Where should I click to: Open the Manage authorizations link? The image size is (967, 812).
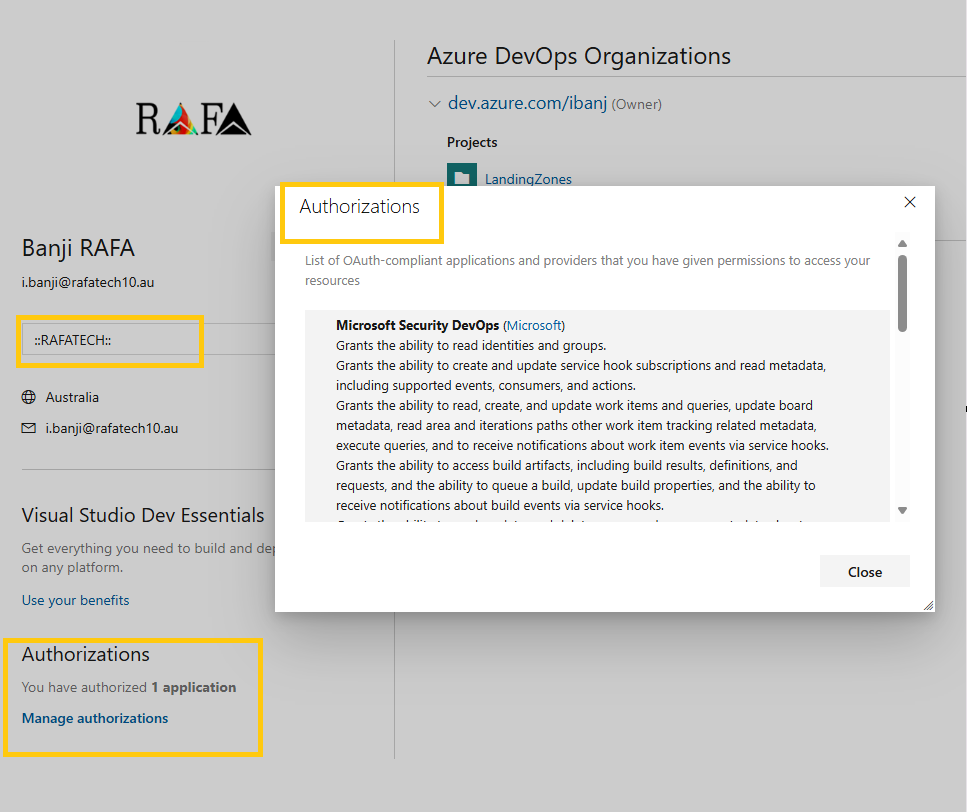[x=94, y=718]
